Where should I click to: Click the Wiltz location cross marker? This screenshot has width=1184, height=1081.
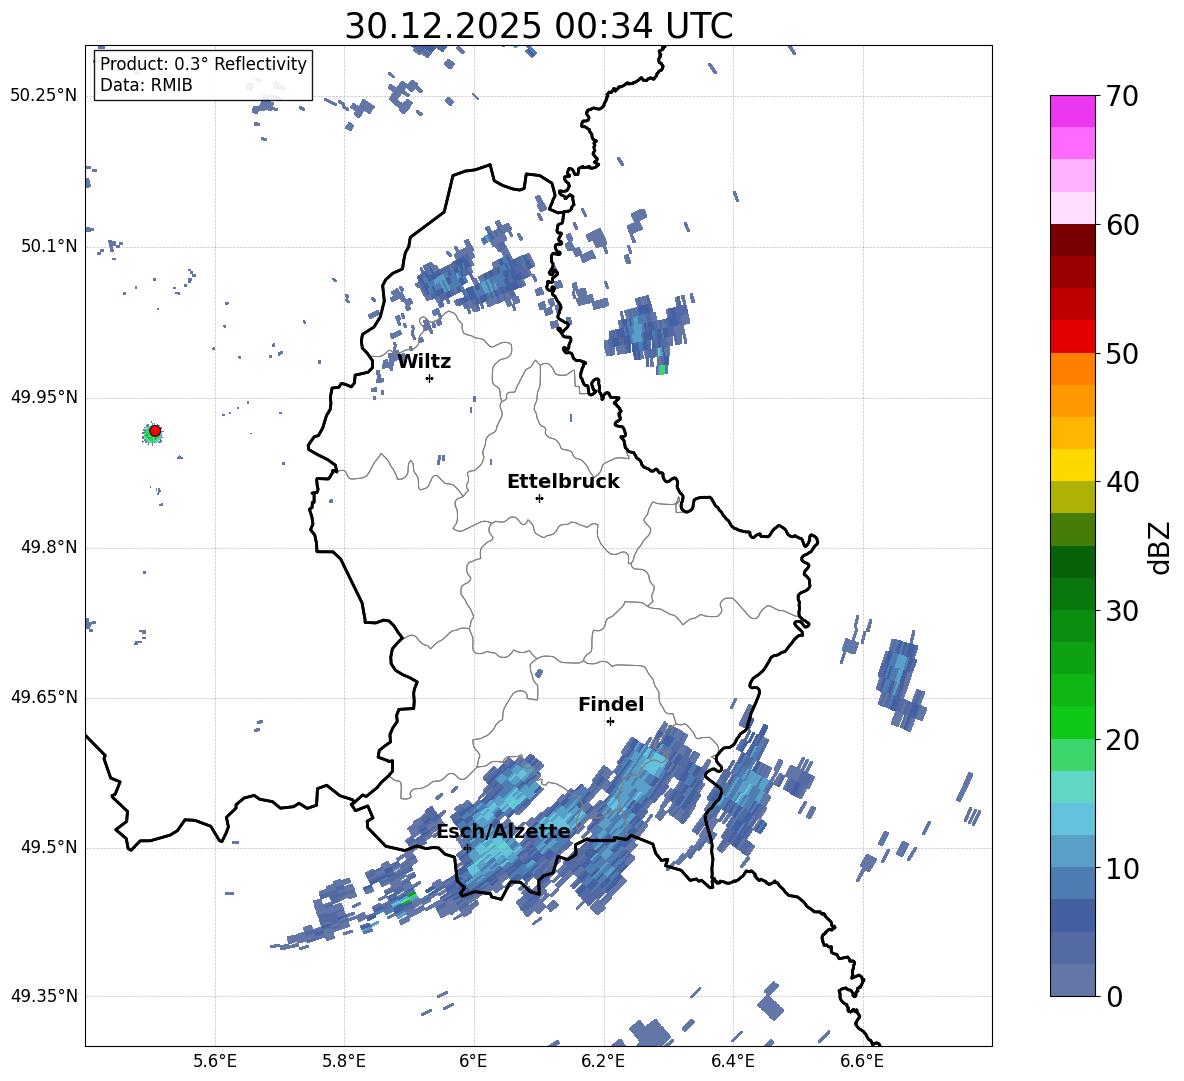click(430, 378)
